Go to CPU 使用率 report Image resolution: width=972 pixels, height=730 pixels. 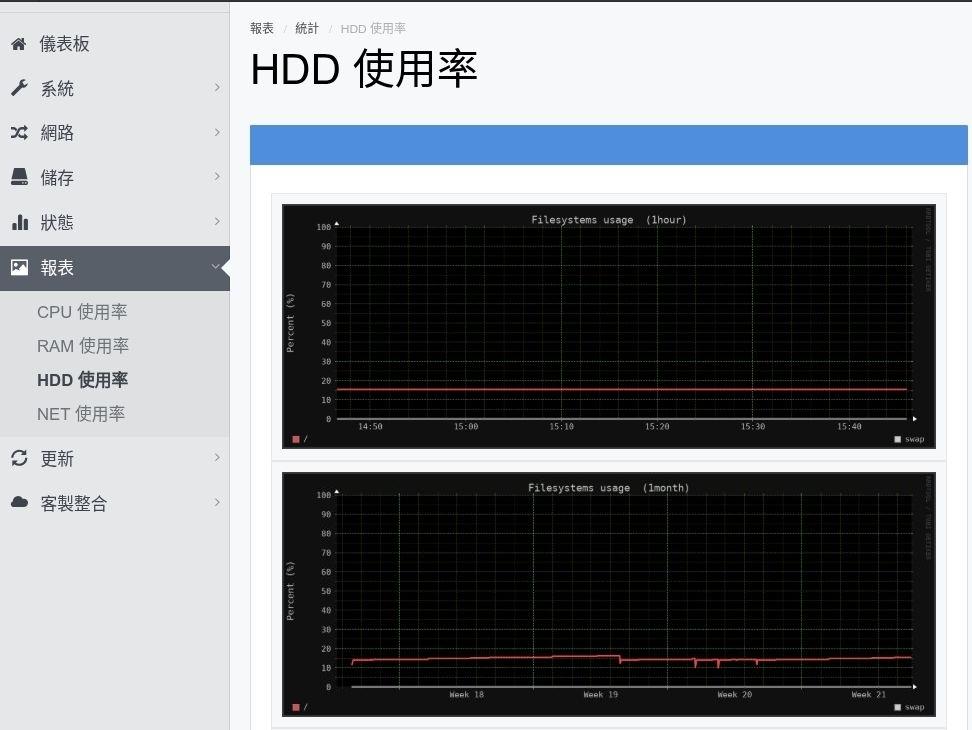pos(82,312)
